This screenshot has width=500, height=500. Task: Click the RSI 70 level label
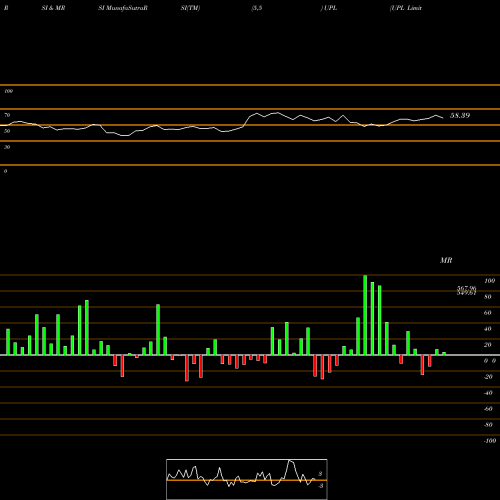point(7,115)
